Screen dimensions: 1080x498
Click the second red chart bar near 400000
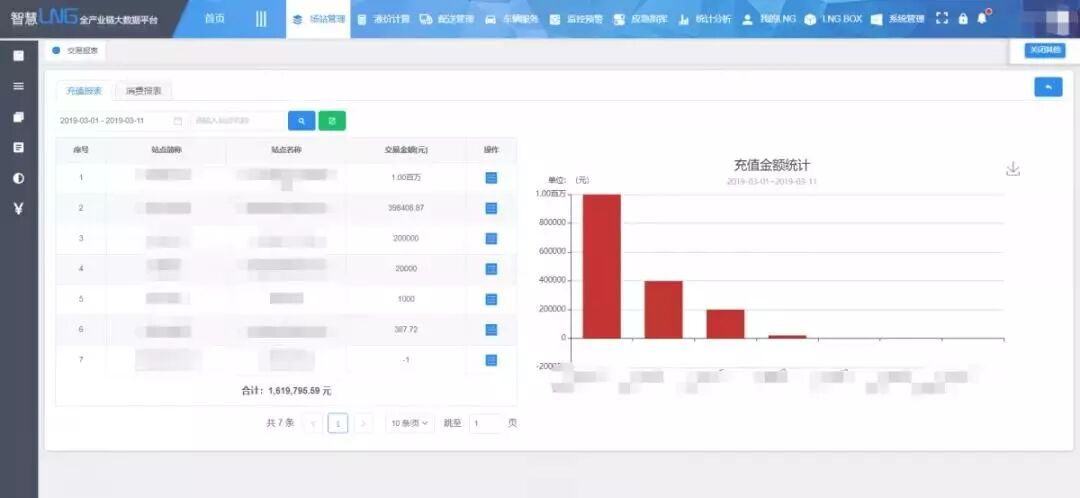click(663, 309)
